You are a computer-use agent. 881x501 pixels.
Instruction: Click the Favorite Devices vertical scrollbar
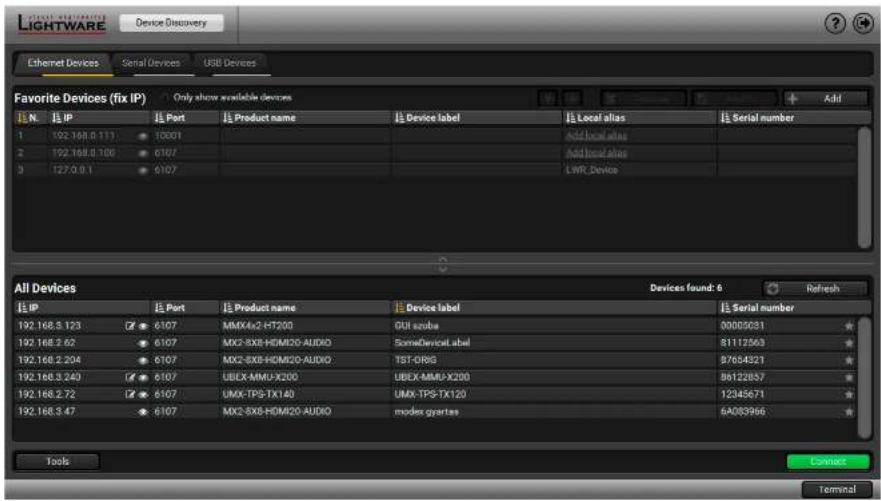[864, 188]
